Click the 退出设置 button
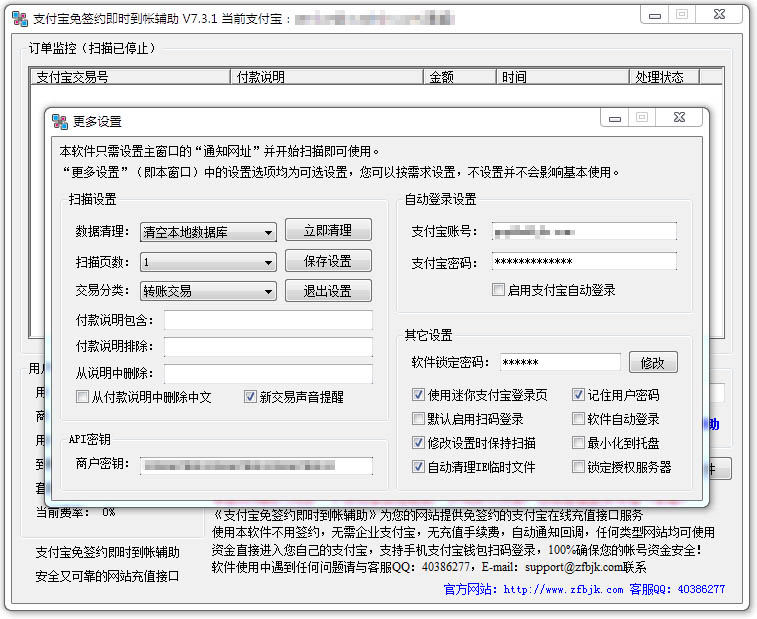 (328, 291)
